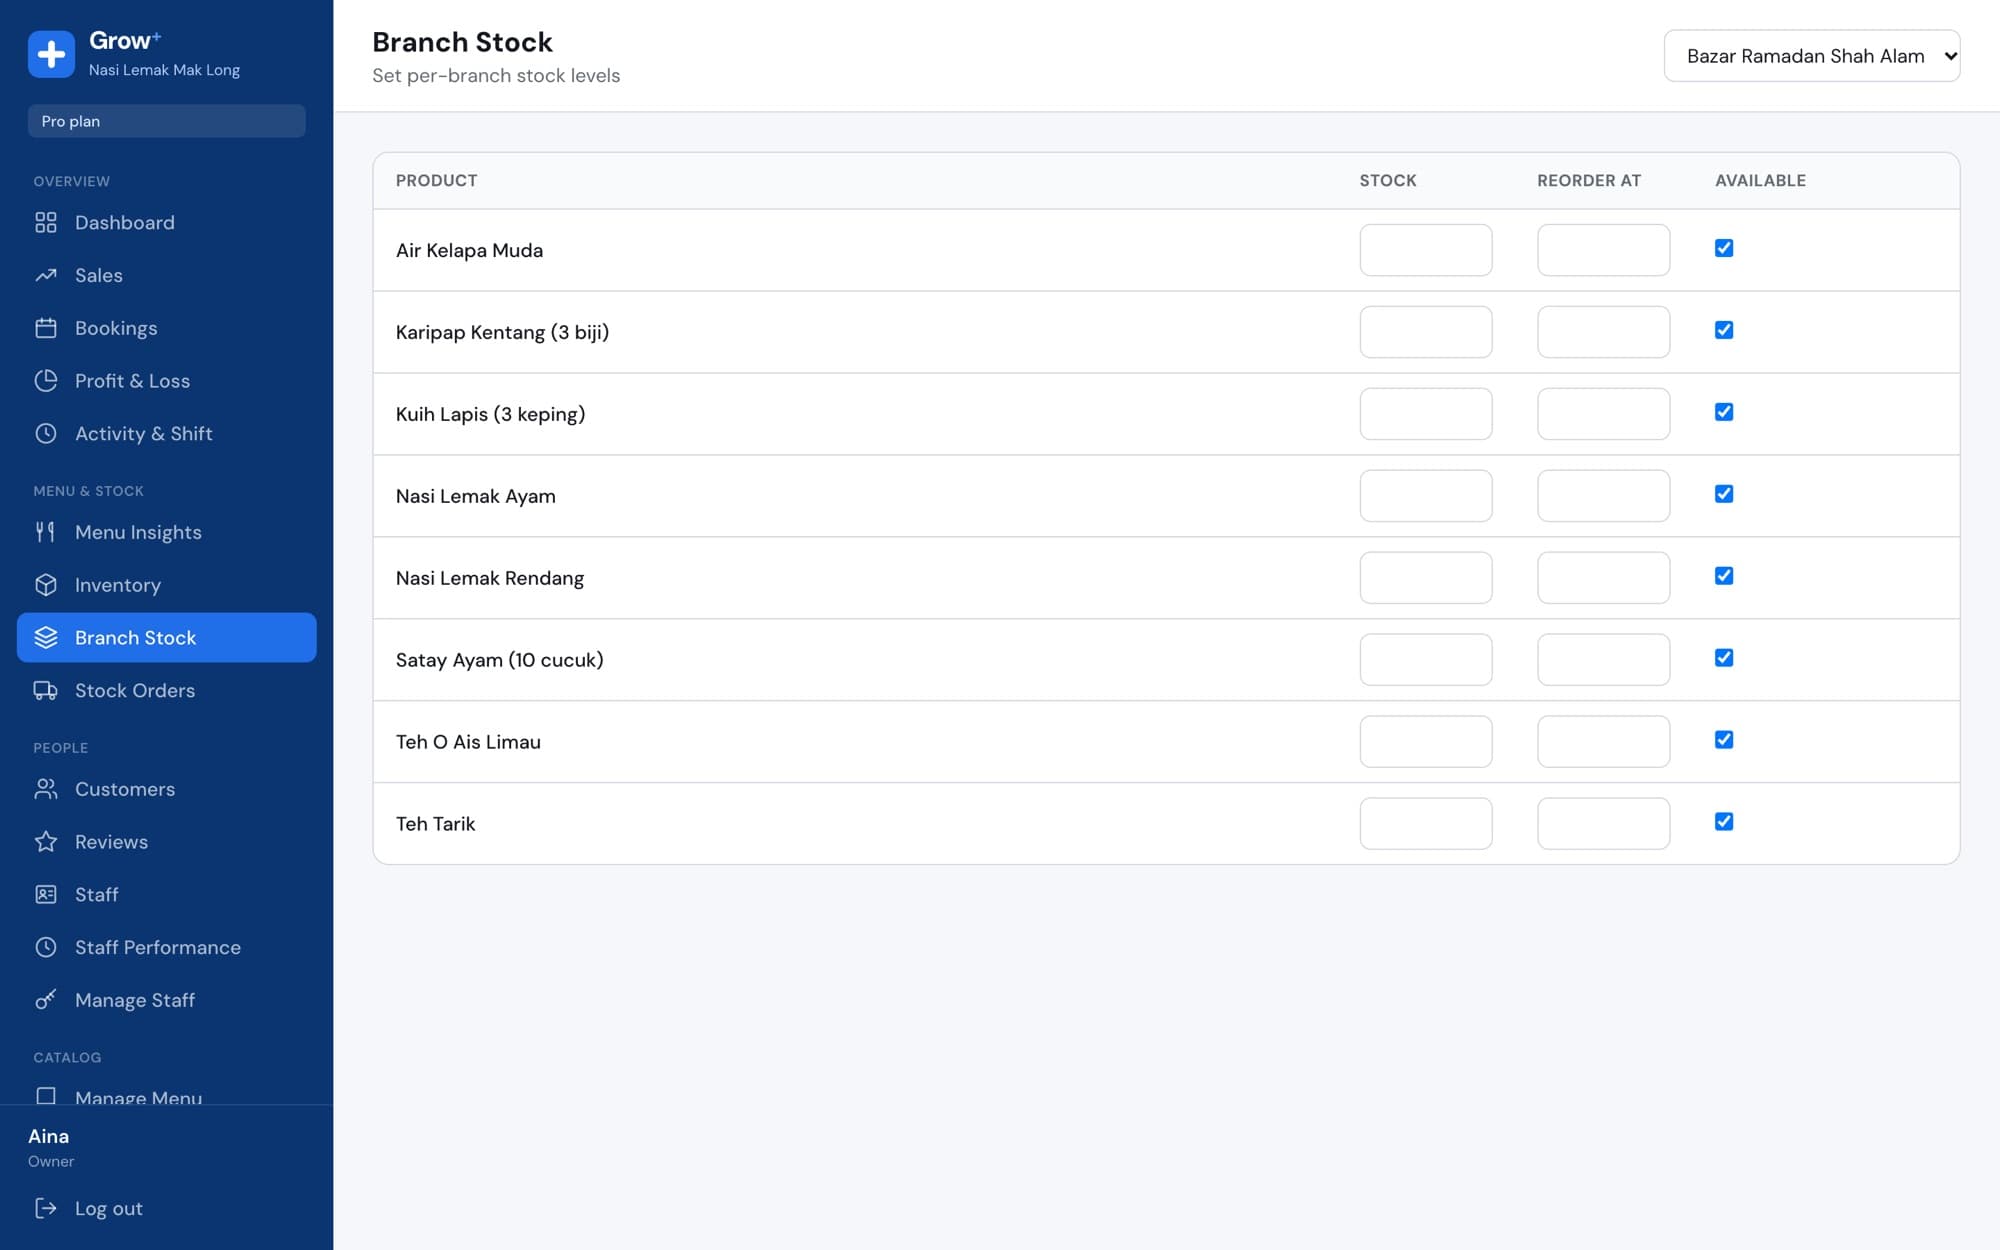Toggle Available for Satay Ayam

(1724, 658)
